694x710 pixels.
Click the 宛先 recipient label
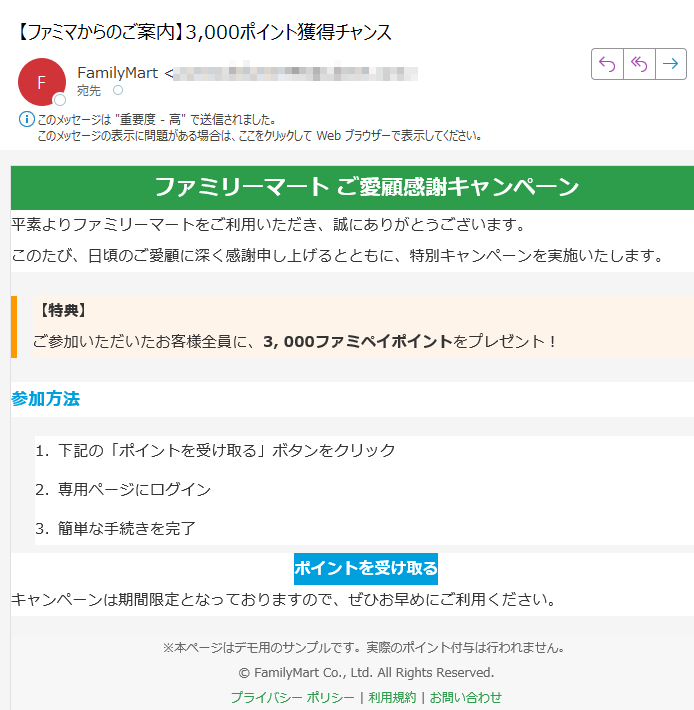[x=89, y=91]
